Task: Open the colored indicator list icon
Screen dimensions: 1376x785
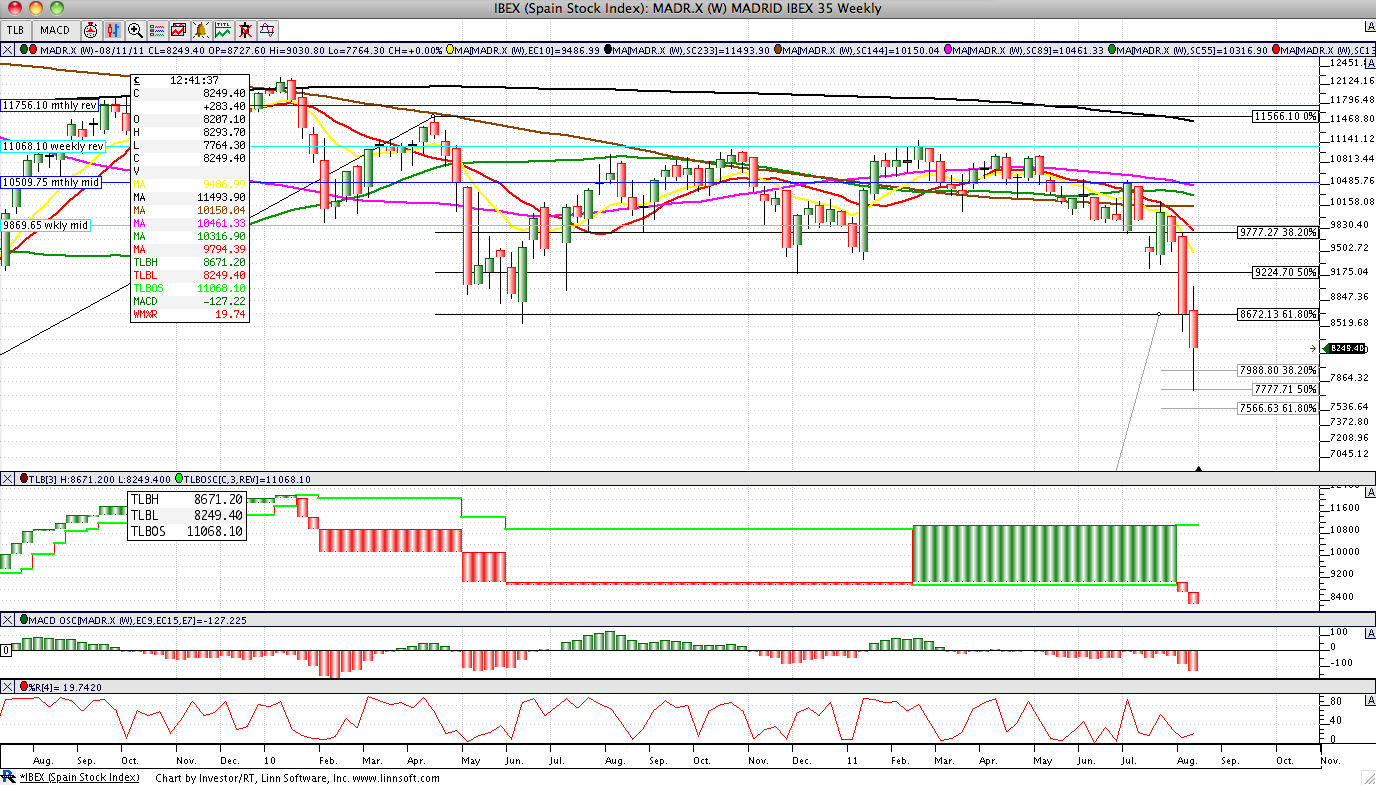Action: tap(157, 30)
